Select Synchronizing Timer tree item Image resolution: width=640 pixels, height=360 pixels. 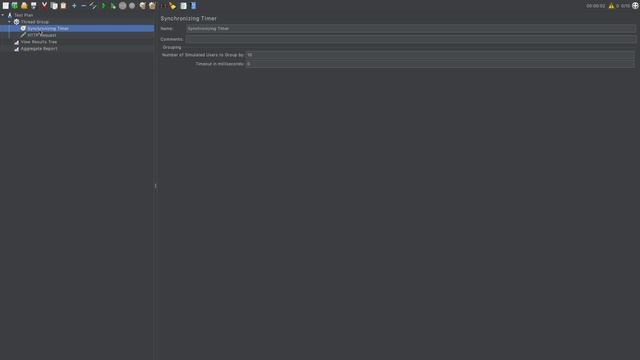48,29
